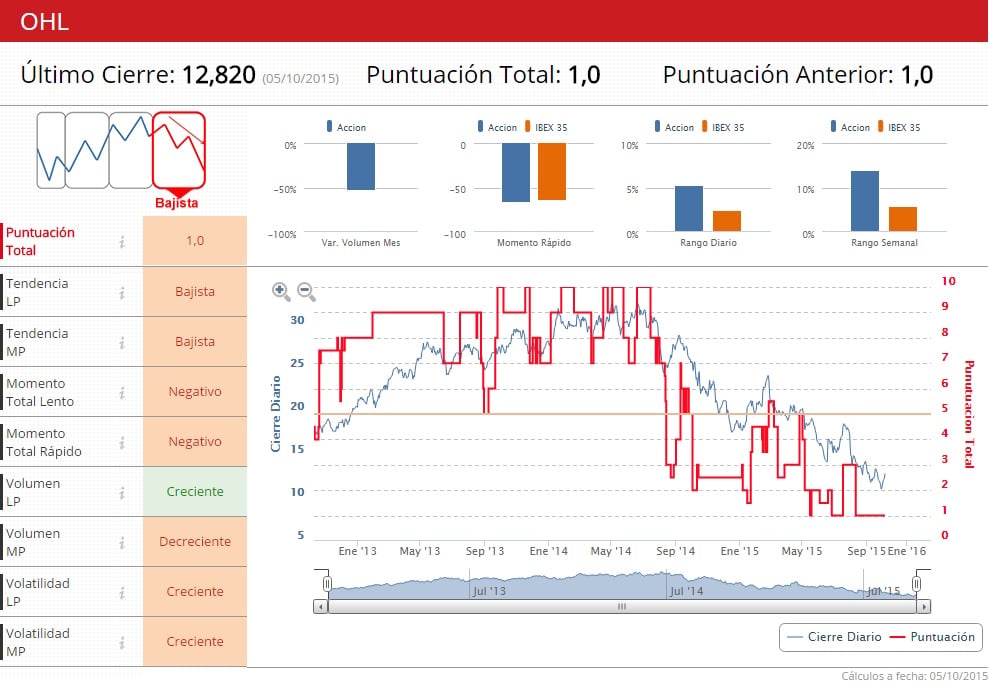Toggle IBEX 35 legend in Rango Semanal chart
Viewport: 989px width, 688px height.
point(899,127)
